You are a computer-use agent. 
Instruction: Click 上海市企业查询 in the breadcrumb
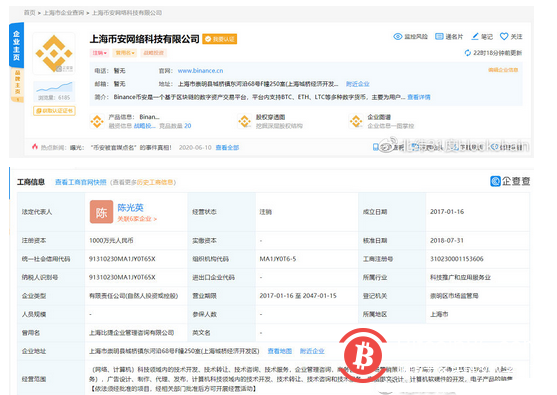[64, 13]
